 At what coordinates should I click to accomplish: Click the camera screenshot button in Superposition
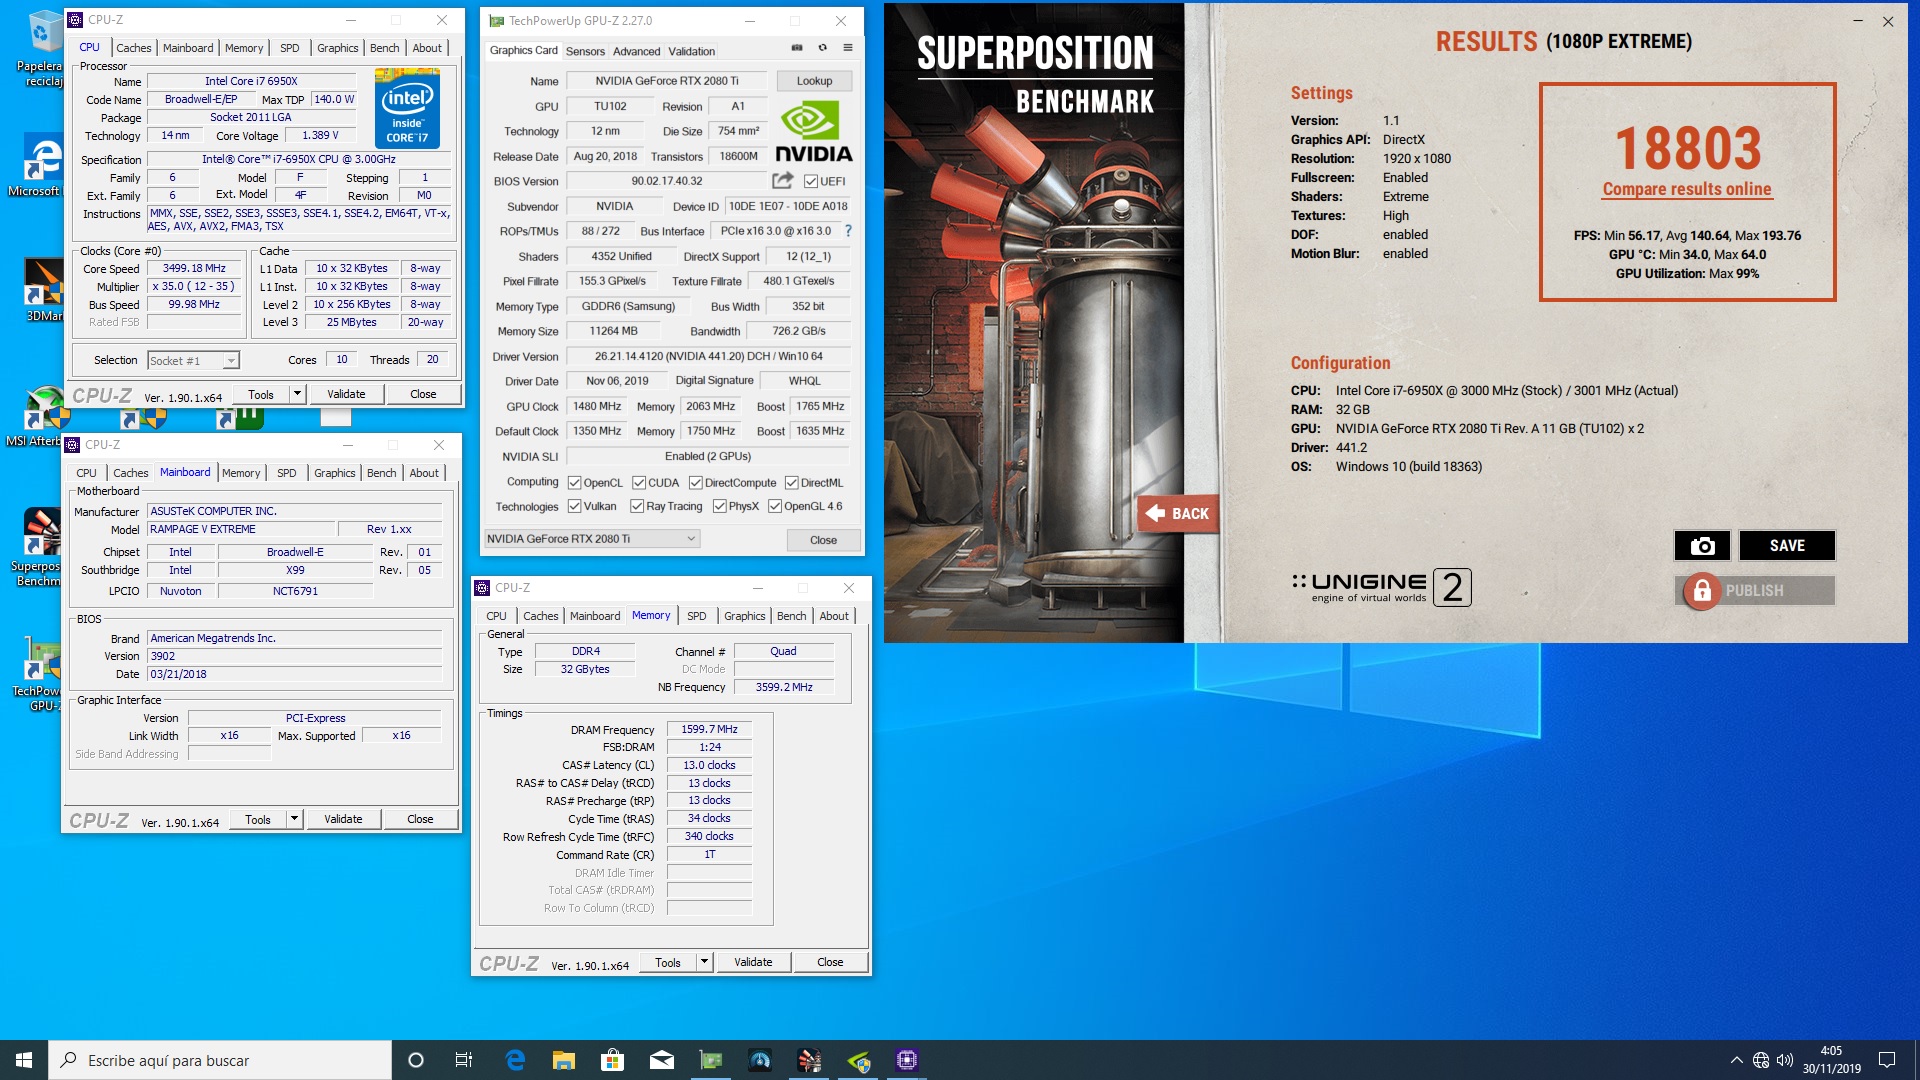tap(1702, 545)
